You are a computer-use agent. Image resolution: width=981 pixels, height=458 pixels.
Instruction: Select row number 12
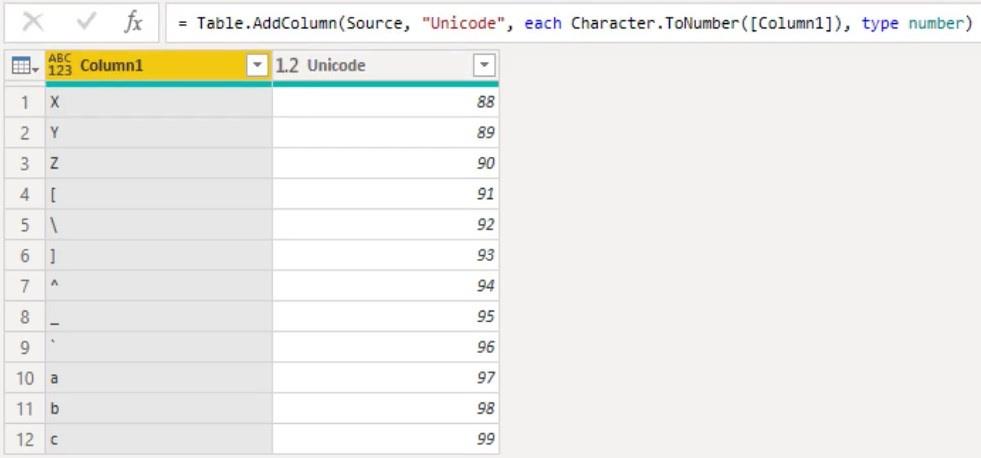point(25,439)
